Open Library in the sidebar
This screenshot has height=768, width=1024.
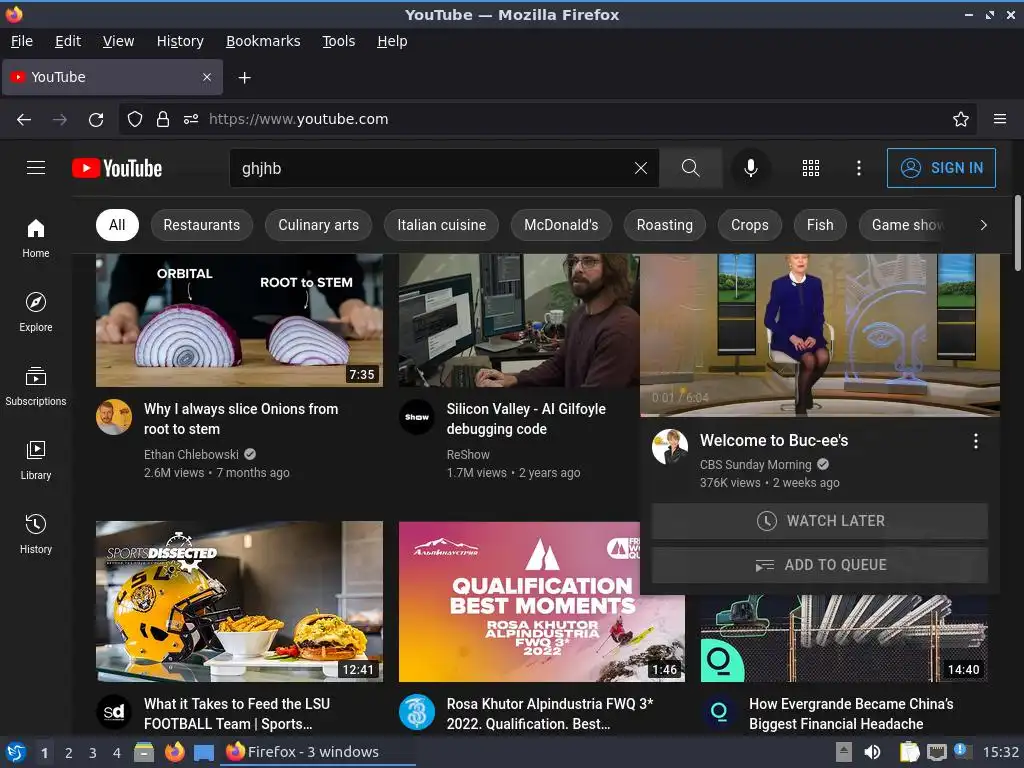pyautogui.click(x=36, y=460)
